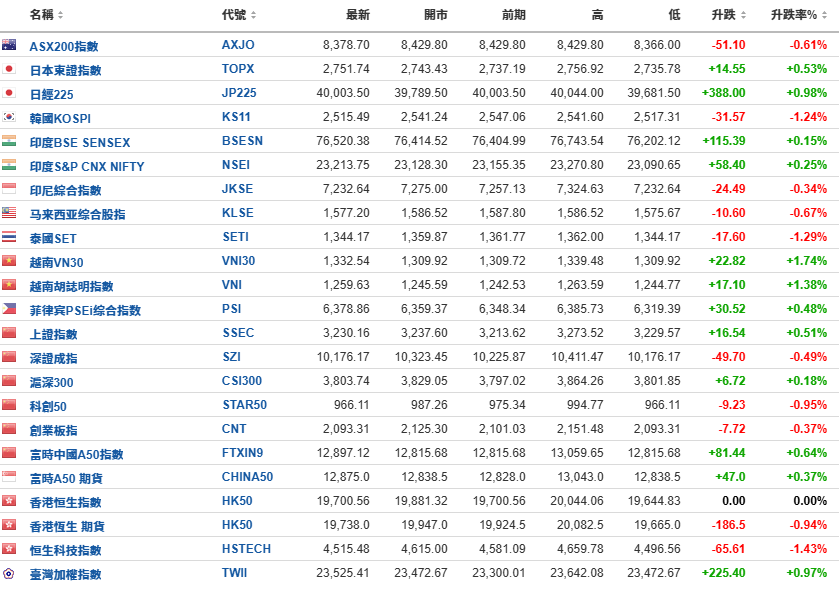Click the 開市 column header
This screenshot has width=839, height=589.
(x=435, y=15)
